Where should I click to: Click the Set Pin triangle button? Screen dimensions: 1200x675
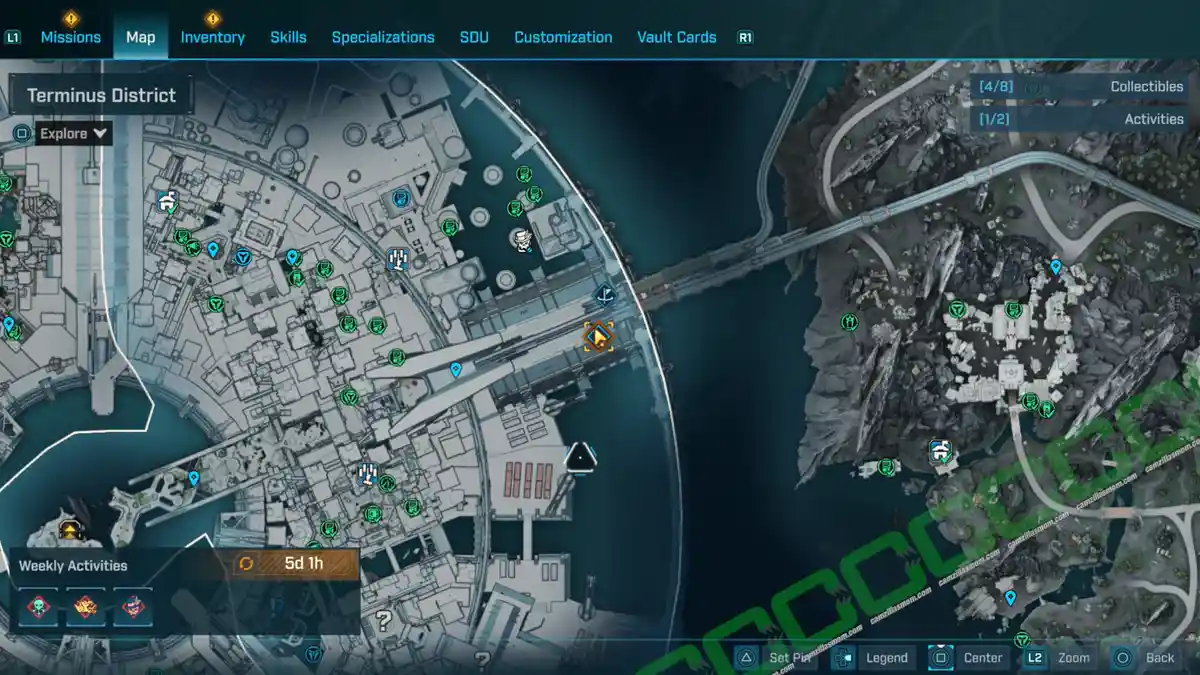coord(746,657)
